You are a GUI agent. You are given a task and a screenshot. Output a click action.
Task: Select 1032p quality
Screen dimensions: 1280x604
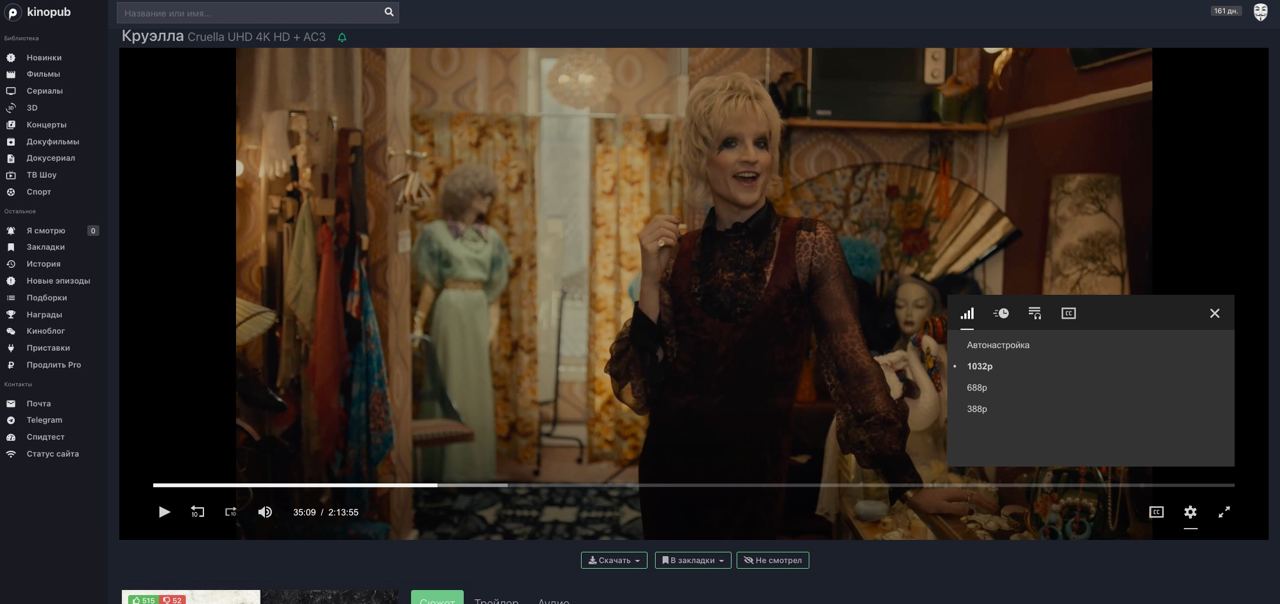pos(980,366)
